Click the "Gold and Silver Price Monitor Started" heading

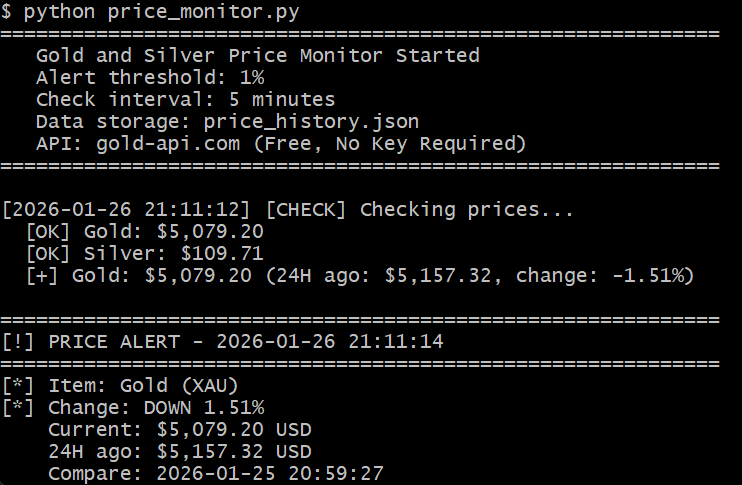pos(257,55)
